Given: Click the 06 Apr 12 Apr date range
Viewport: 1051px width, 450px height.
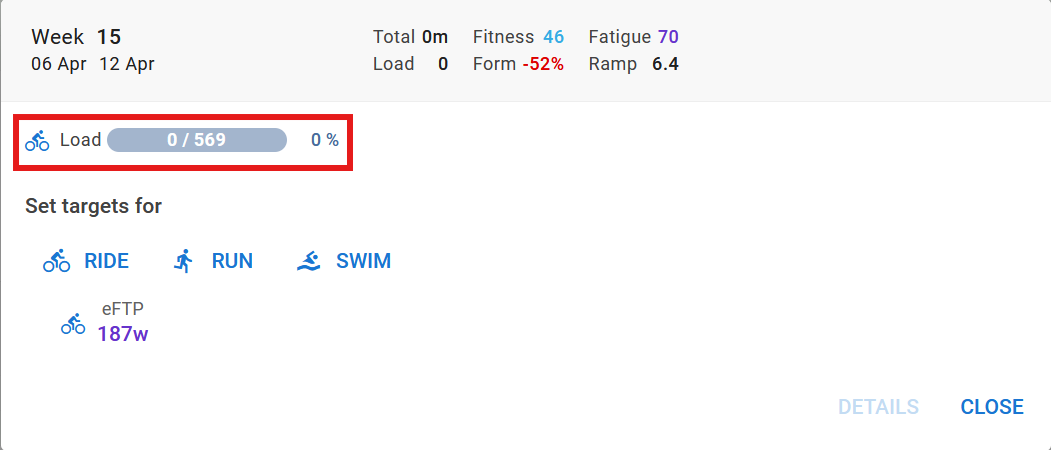Looking at the screenshot, I should click(x=92, y=64).
